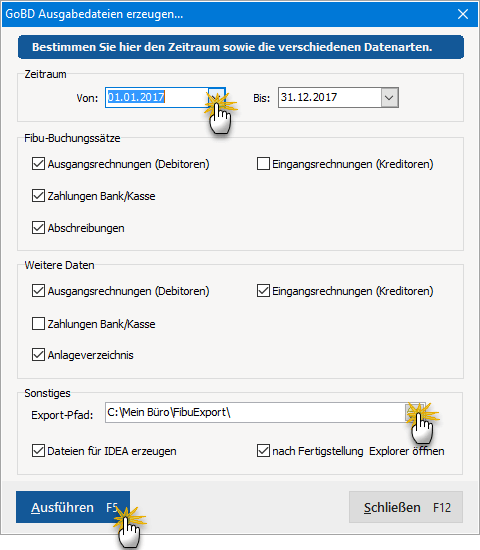
Task: Click into the Von date field
Action: 157,97
